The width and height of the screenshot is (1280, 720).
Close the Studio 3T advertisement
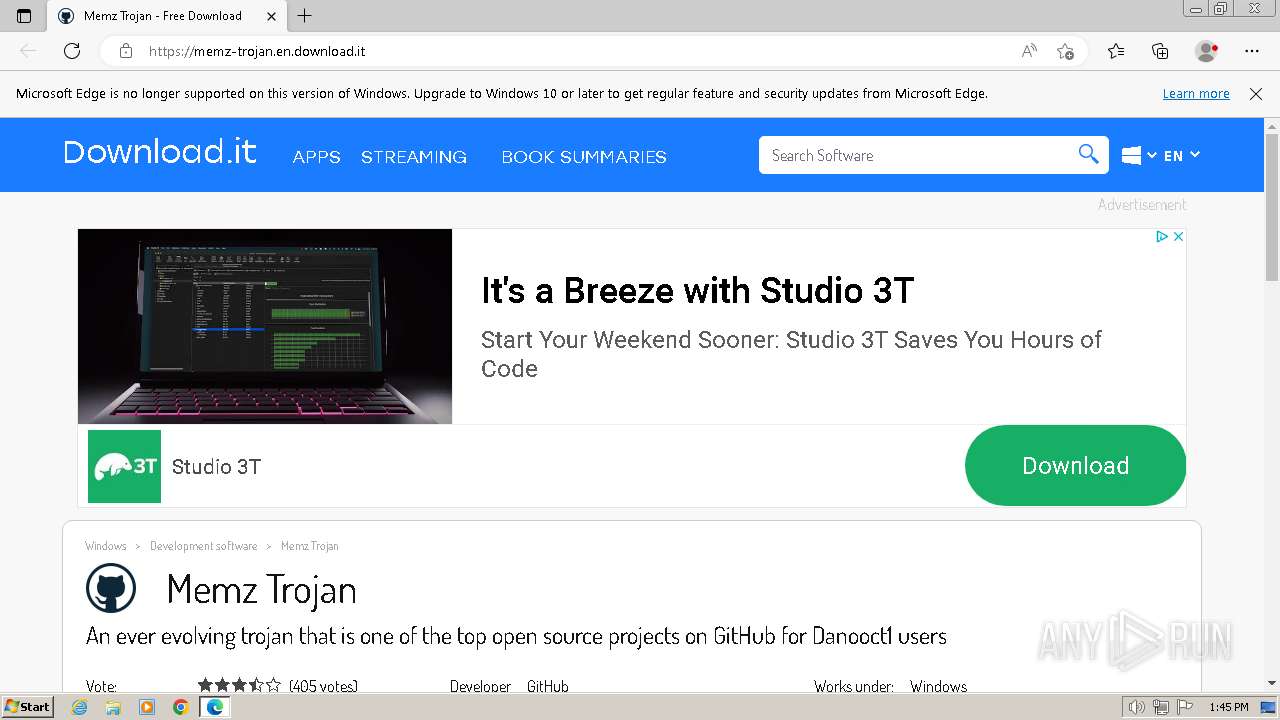click(1178, 237)
